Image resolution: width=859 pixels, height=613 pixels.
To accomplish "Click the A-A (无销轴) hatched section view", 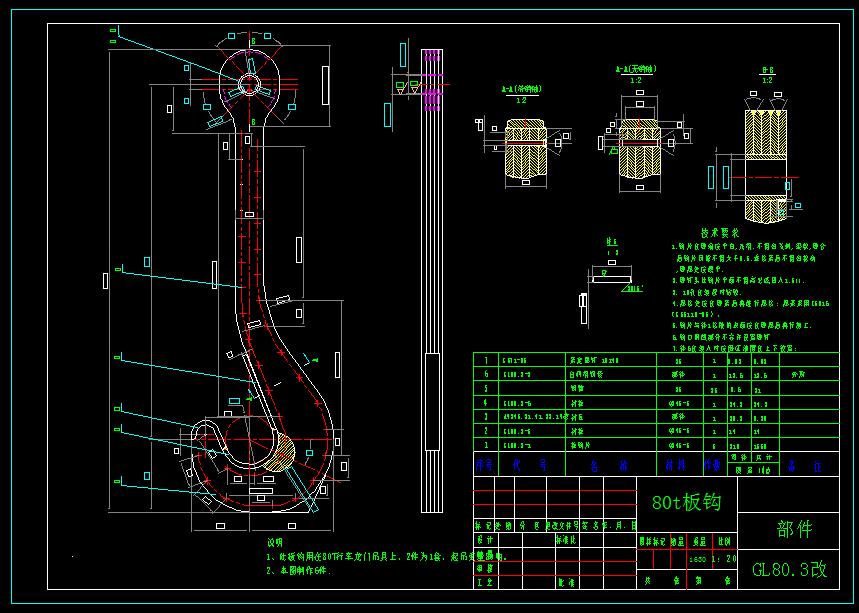I will 639,148.
